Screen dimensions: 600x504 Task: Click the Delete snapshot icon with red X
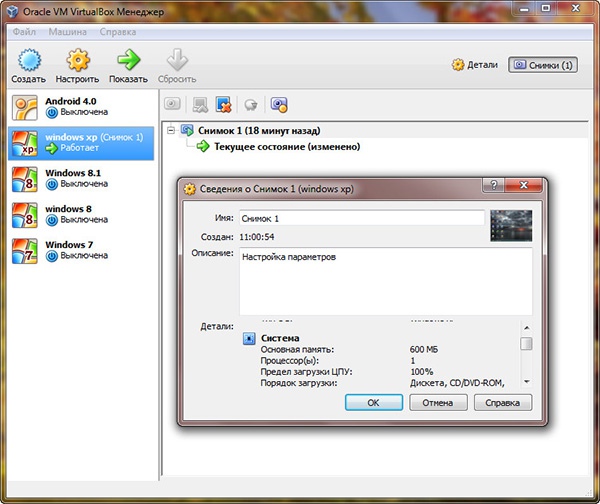[x=224, y=103]
